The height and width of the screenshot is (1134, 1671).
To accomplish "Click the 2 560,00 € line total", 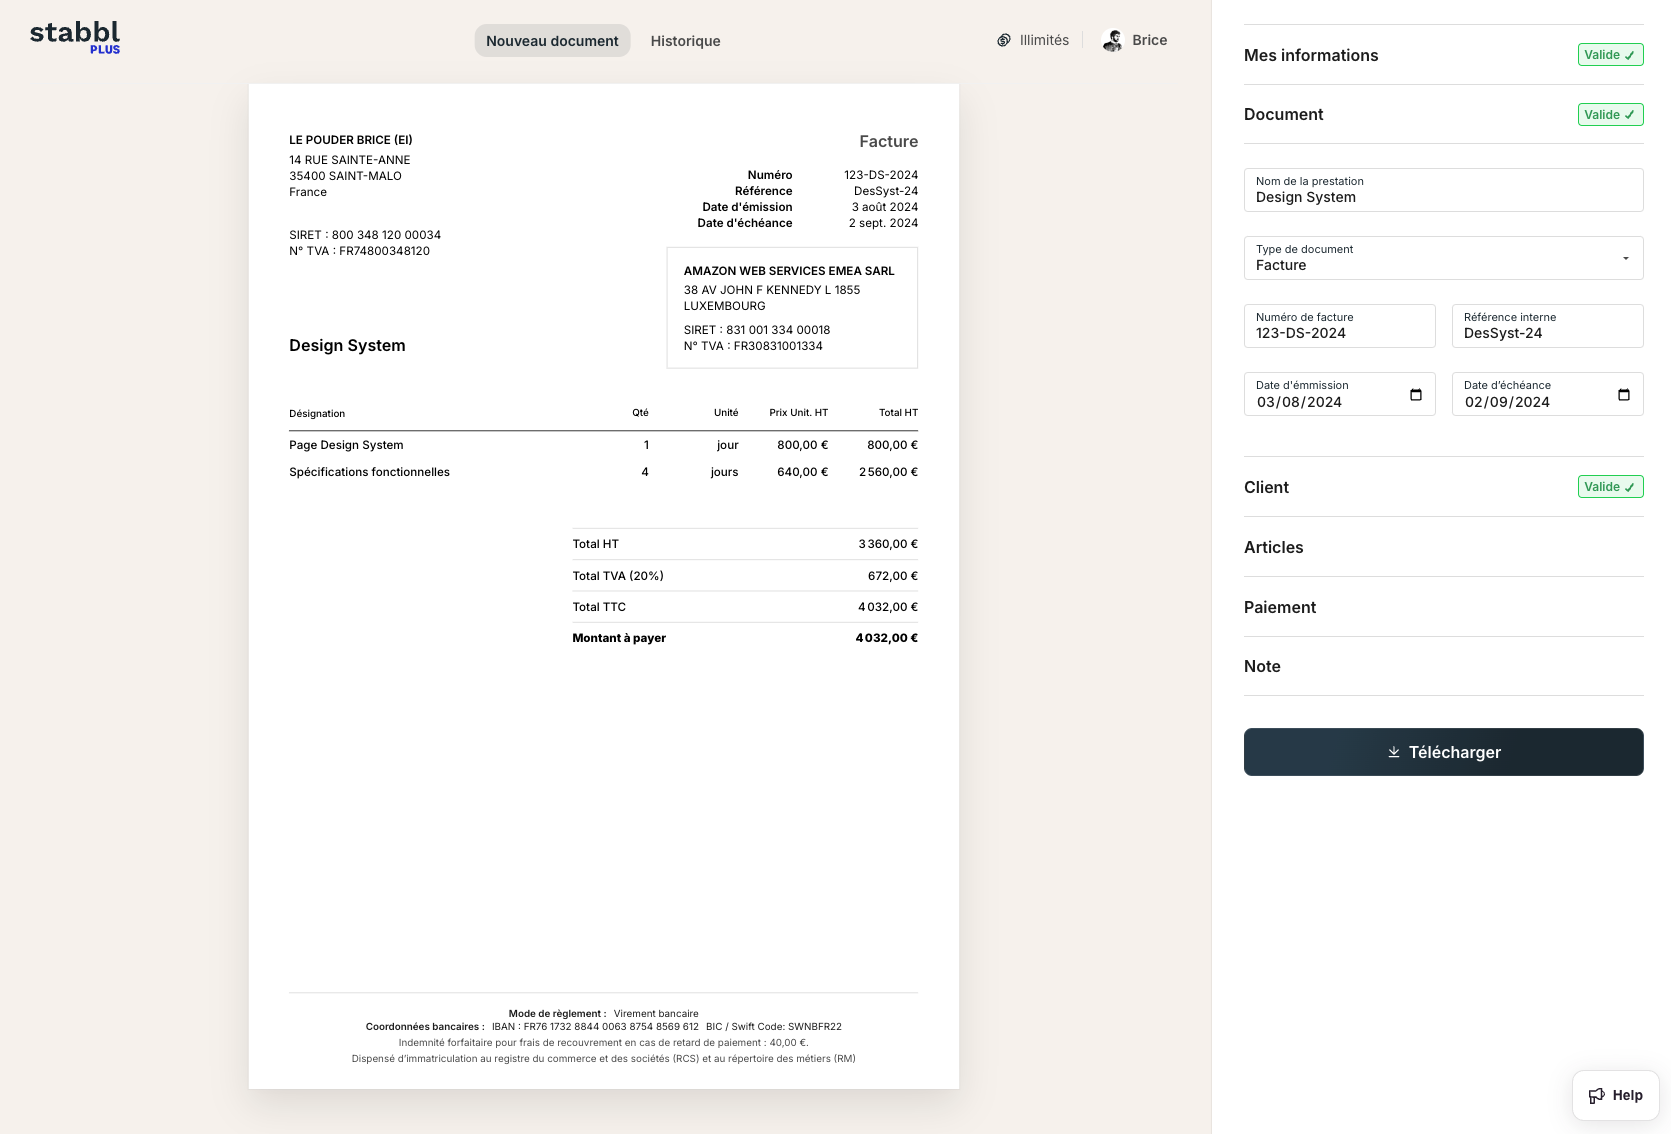I will (x=888, y=472).
